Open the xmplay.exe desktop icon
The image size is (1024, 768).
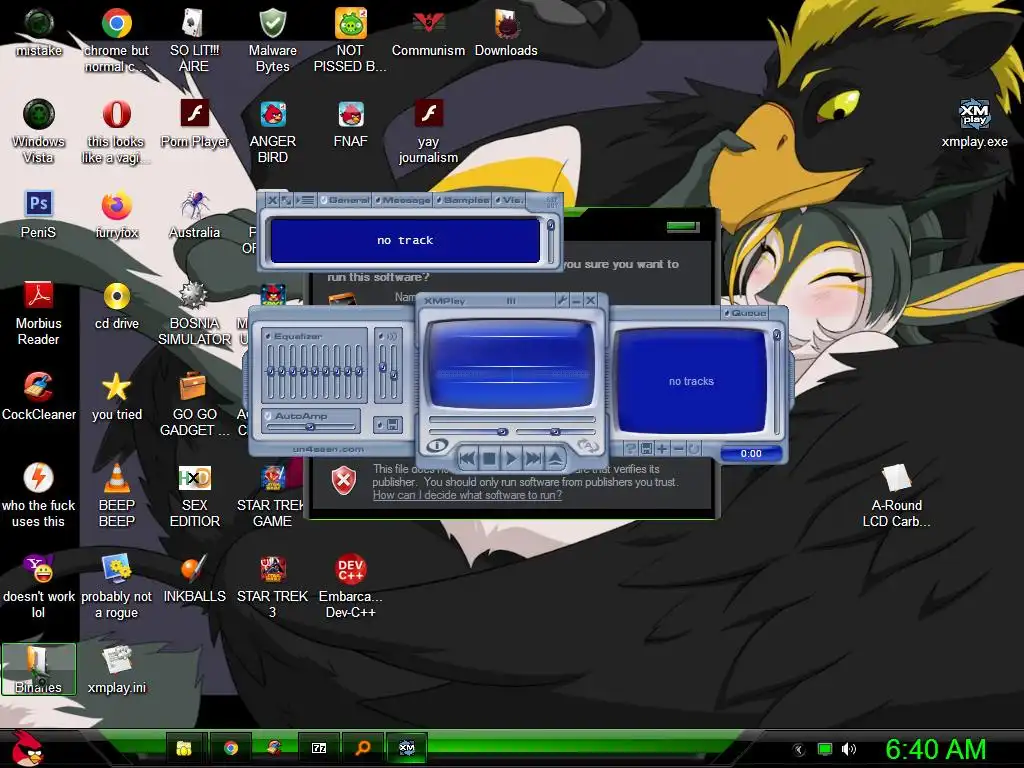pos(974,123)
